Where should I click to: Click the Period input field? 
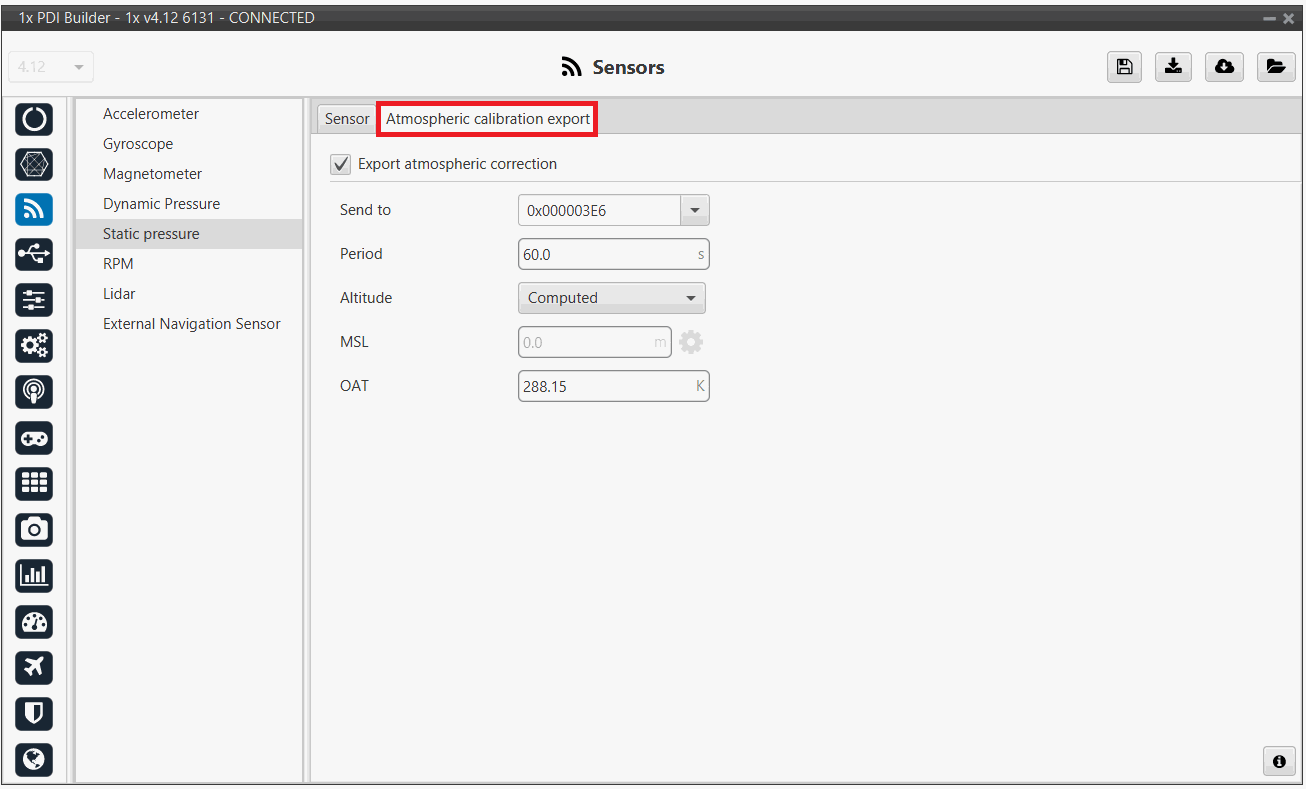click(606, 254)
